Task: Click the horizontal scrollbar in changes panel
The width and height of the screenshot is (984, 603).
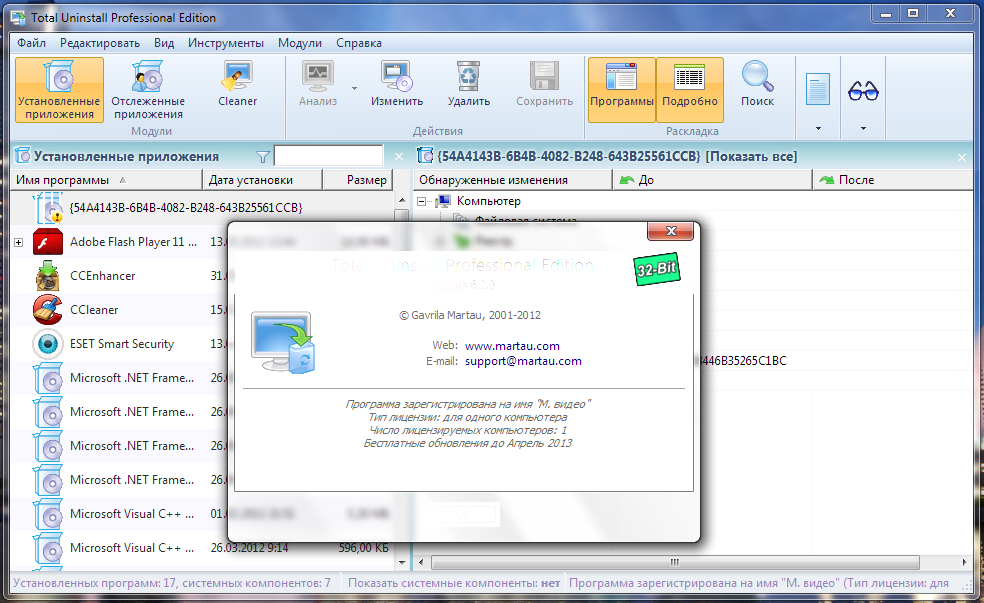Action: (675, 562)
